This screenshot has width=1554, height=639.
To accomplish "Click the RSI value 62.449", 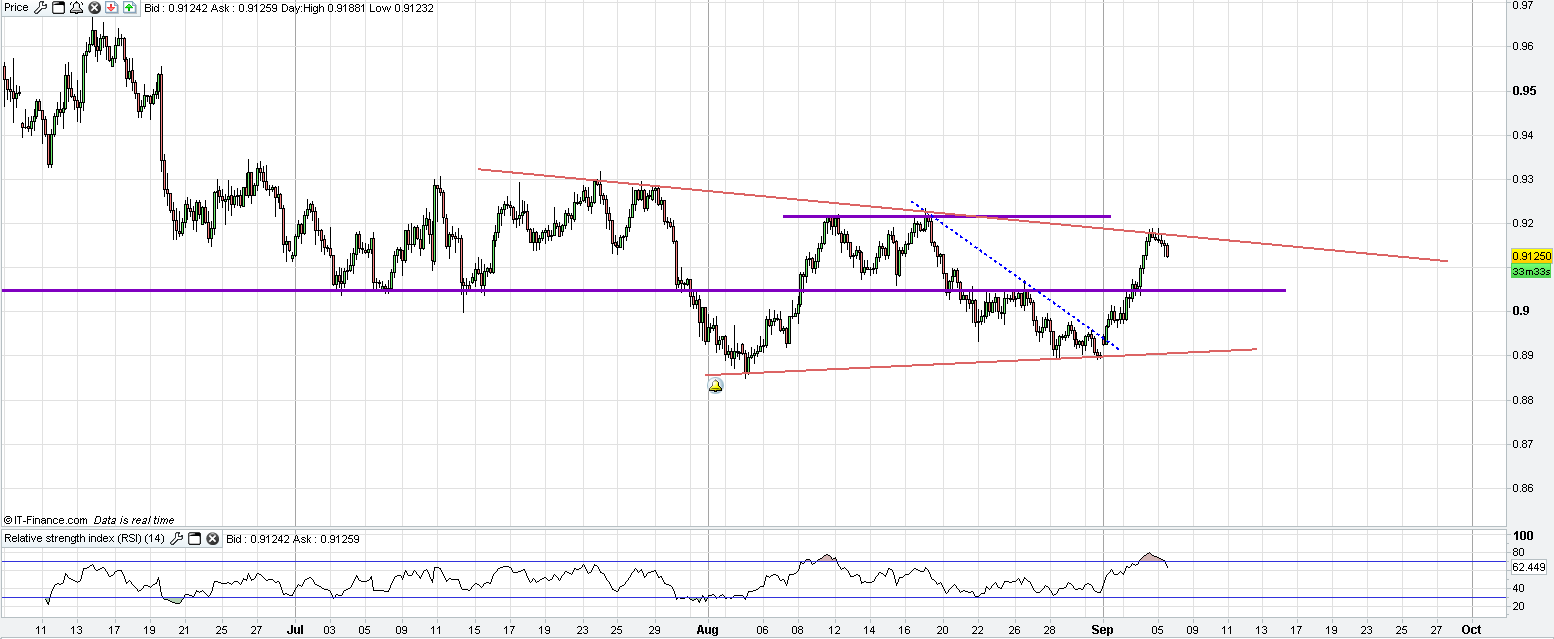I will pos(1531,566).
